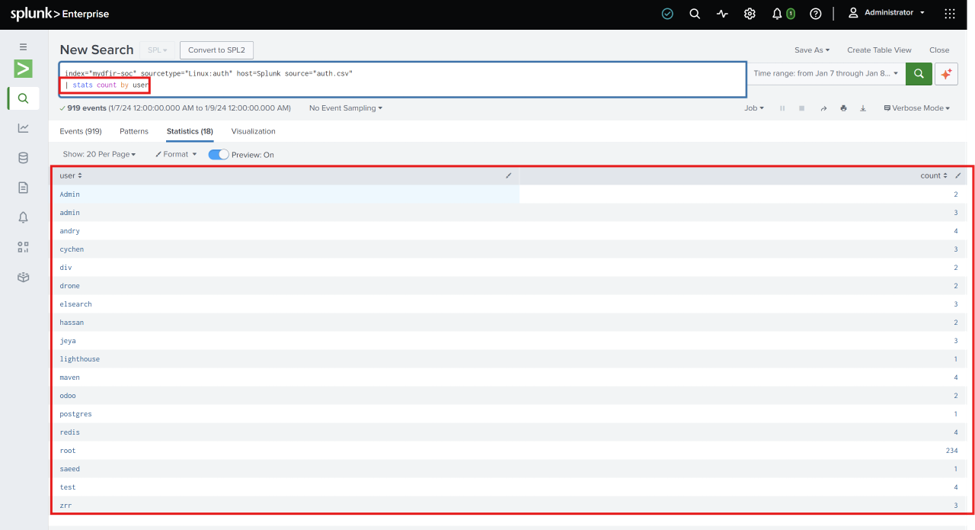Open the Job dropdown menu

tap(754, 108)
